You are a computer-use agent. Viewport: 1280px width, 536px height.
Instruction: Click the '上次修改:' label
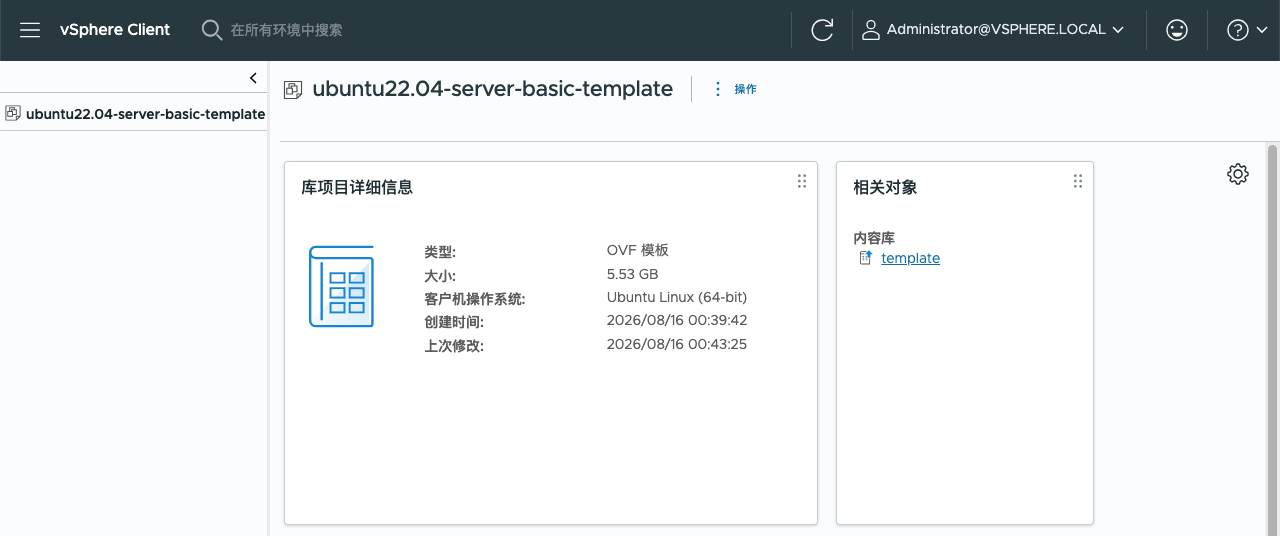point(454,346)
